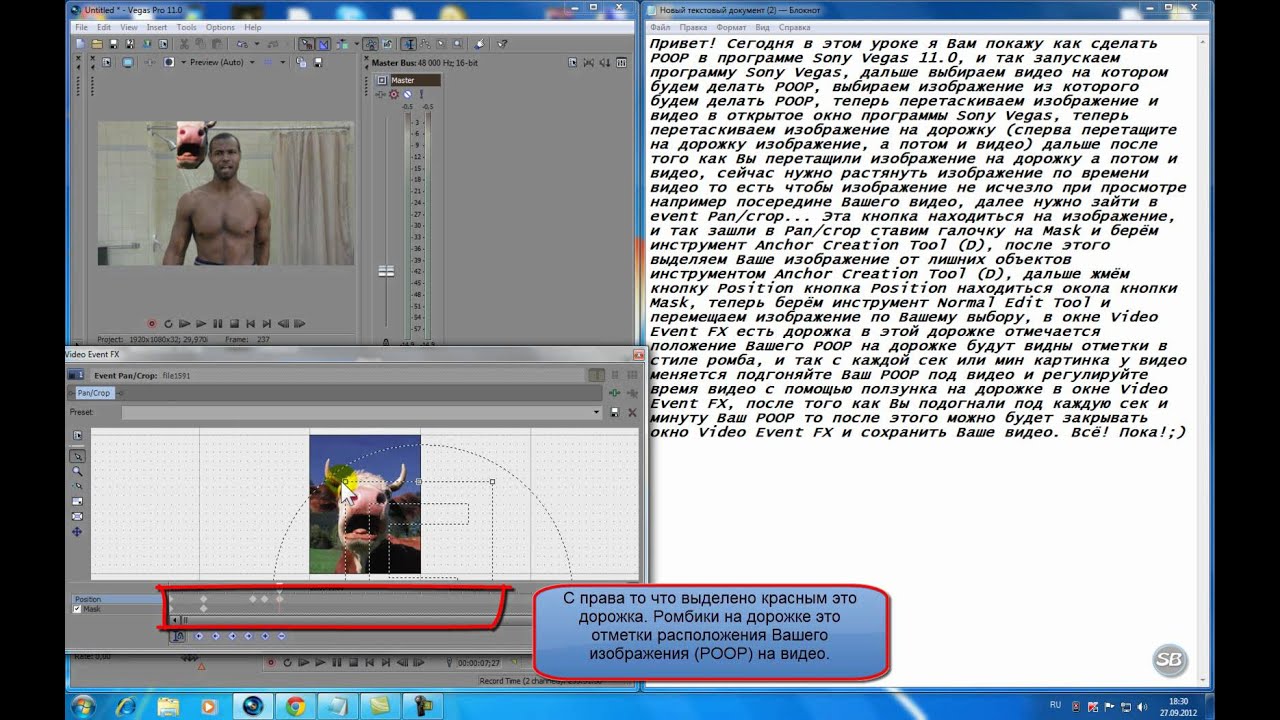Toggle the Mask checkbox
The width and height of the screenshot is (1280, 720).
point(76,609)
